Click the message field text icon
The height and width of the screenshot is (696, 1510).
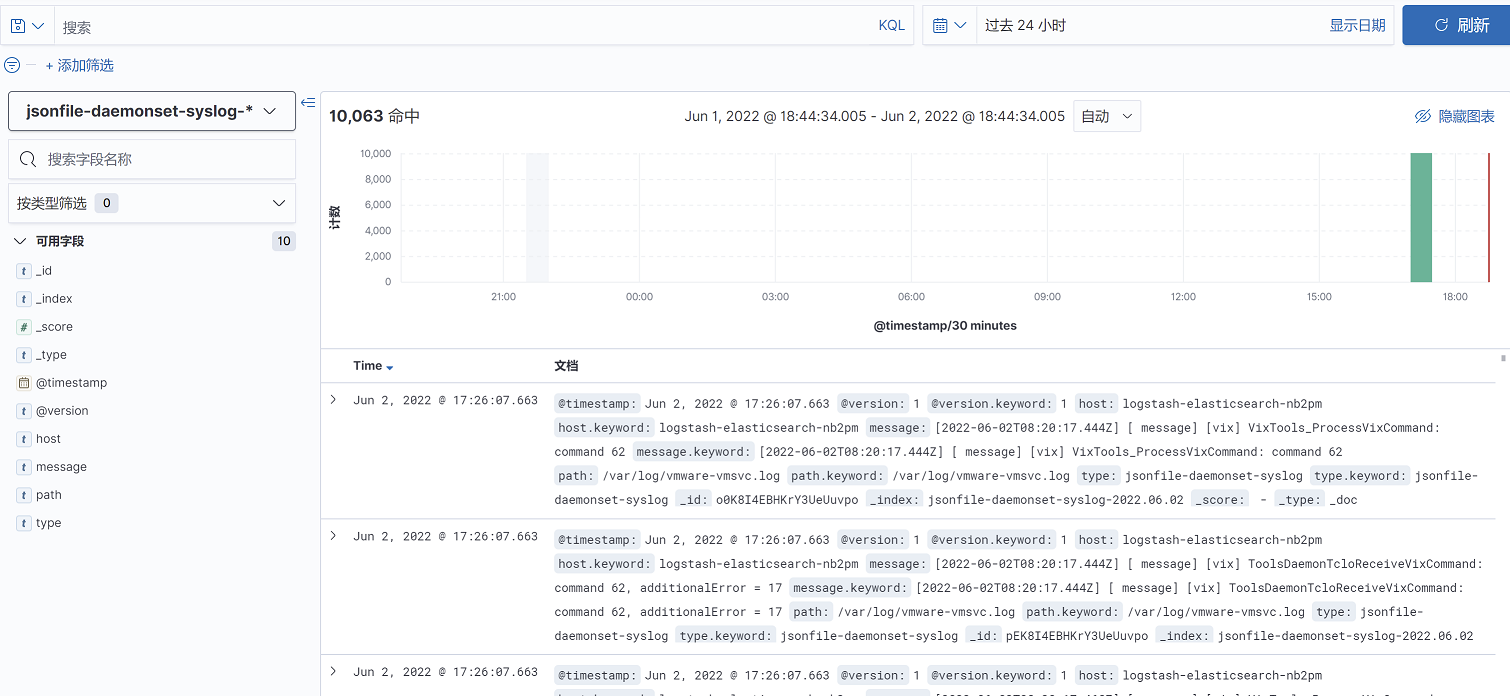click(24, 467)
